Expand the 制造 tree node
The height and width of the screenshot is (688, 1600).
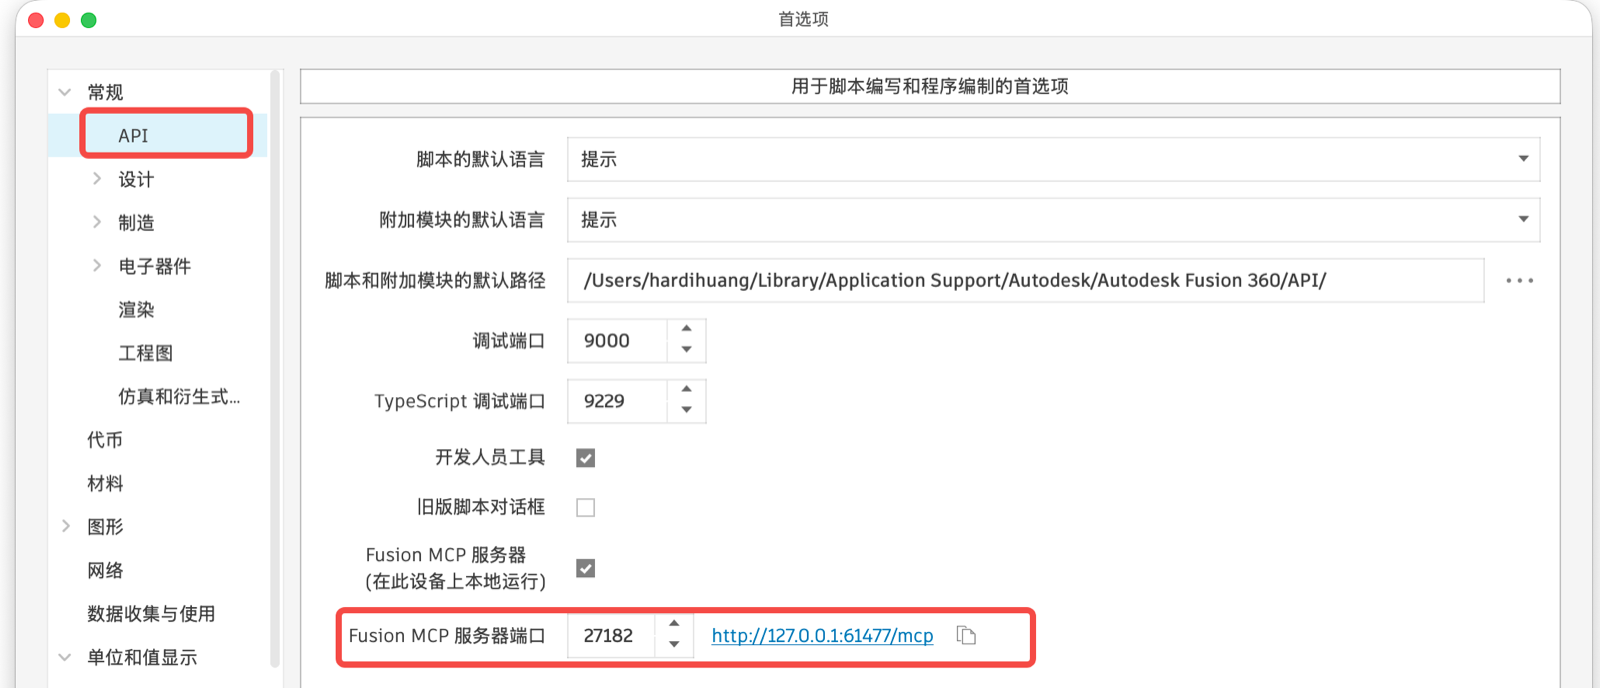(97, 222)
